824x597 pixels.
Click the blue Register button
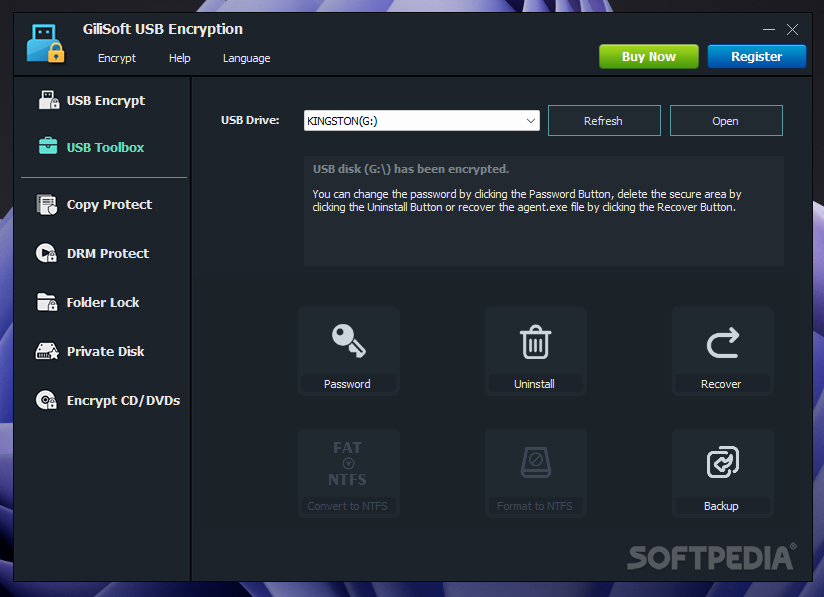756,56
